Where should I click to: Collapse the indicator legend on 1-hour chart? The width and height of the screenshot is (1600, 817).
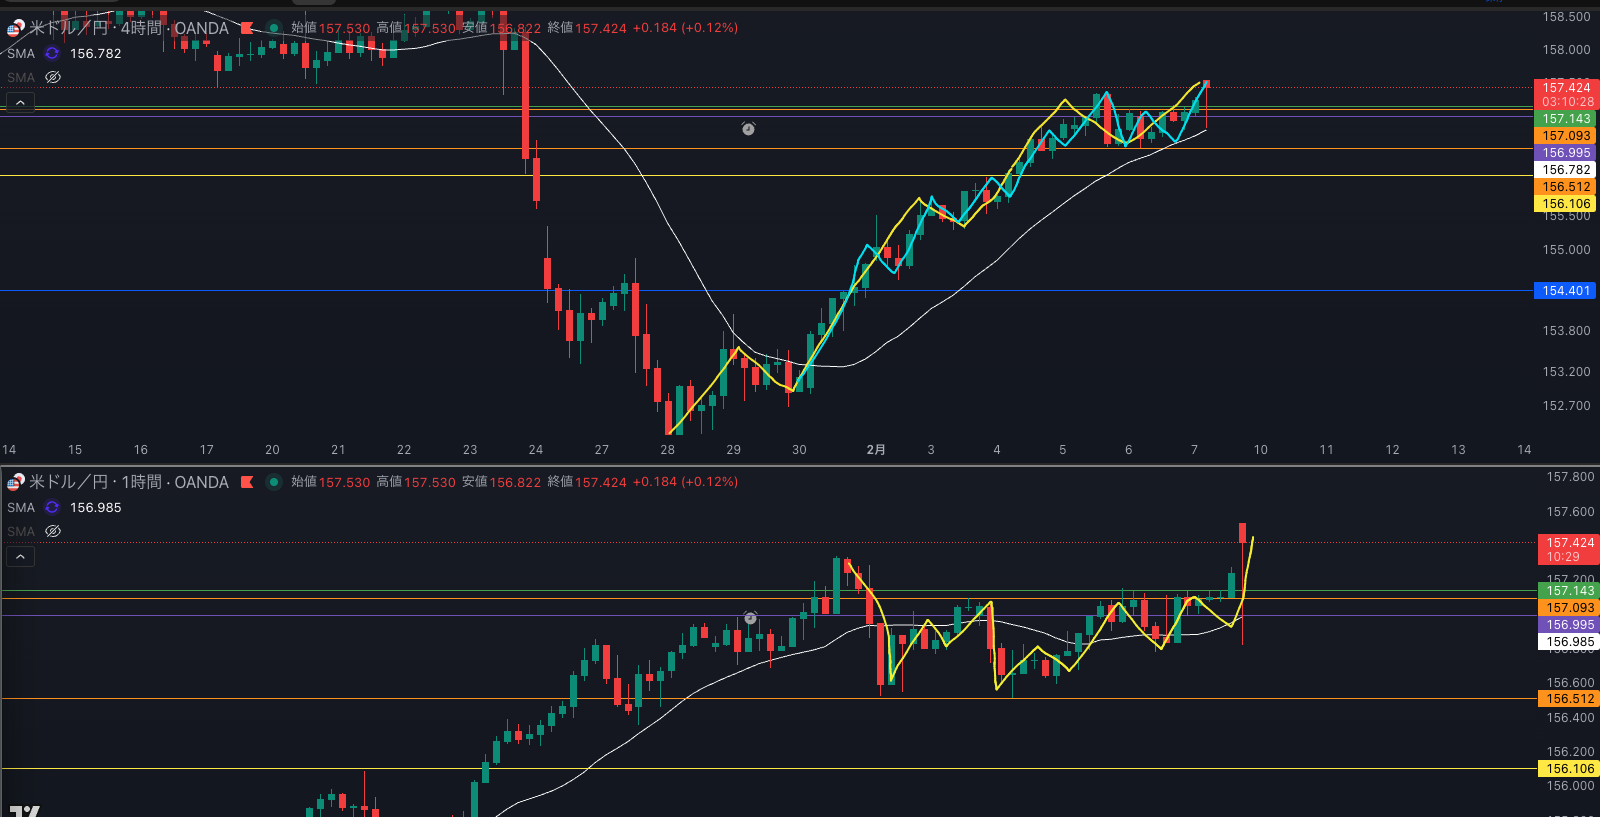click(20, 557)
